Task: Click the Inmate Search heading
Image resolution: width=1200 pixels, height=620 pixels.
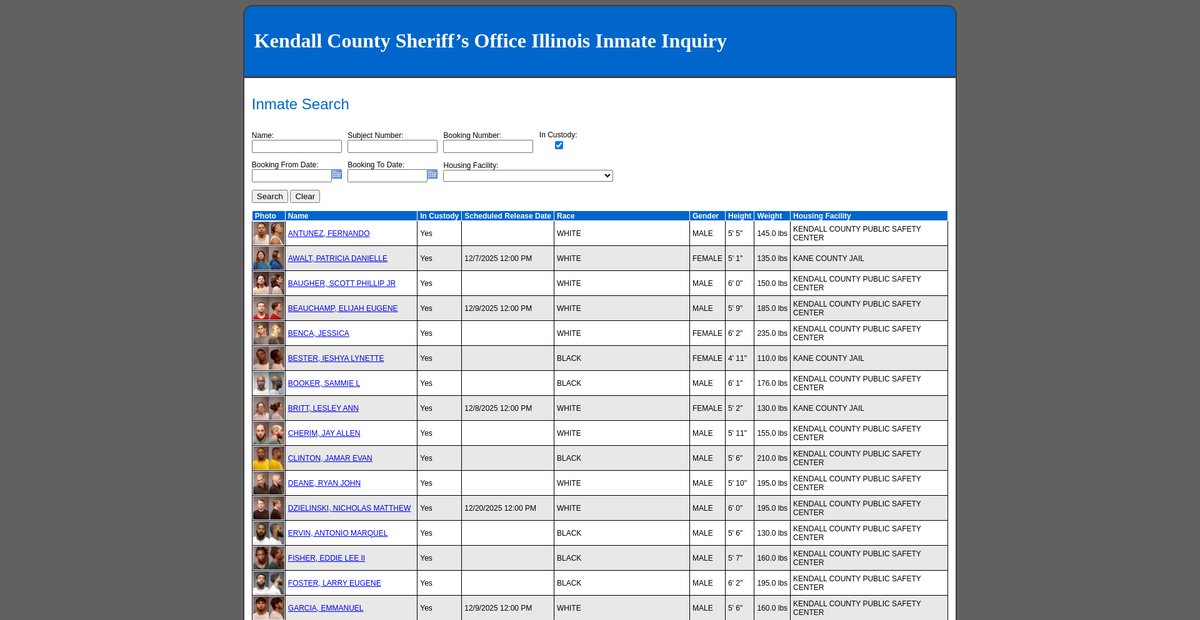Action: (300, 104)
